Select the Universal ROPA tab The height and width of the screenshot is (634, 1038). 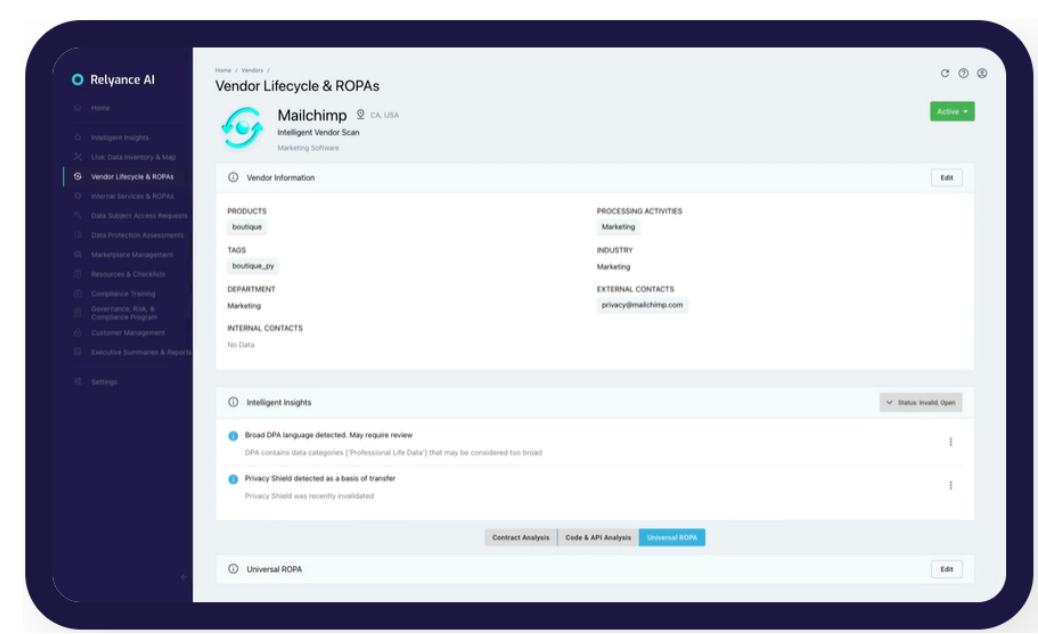pos(672,538)
